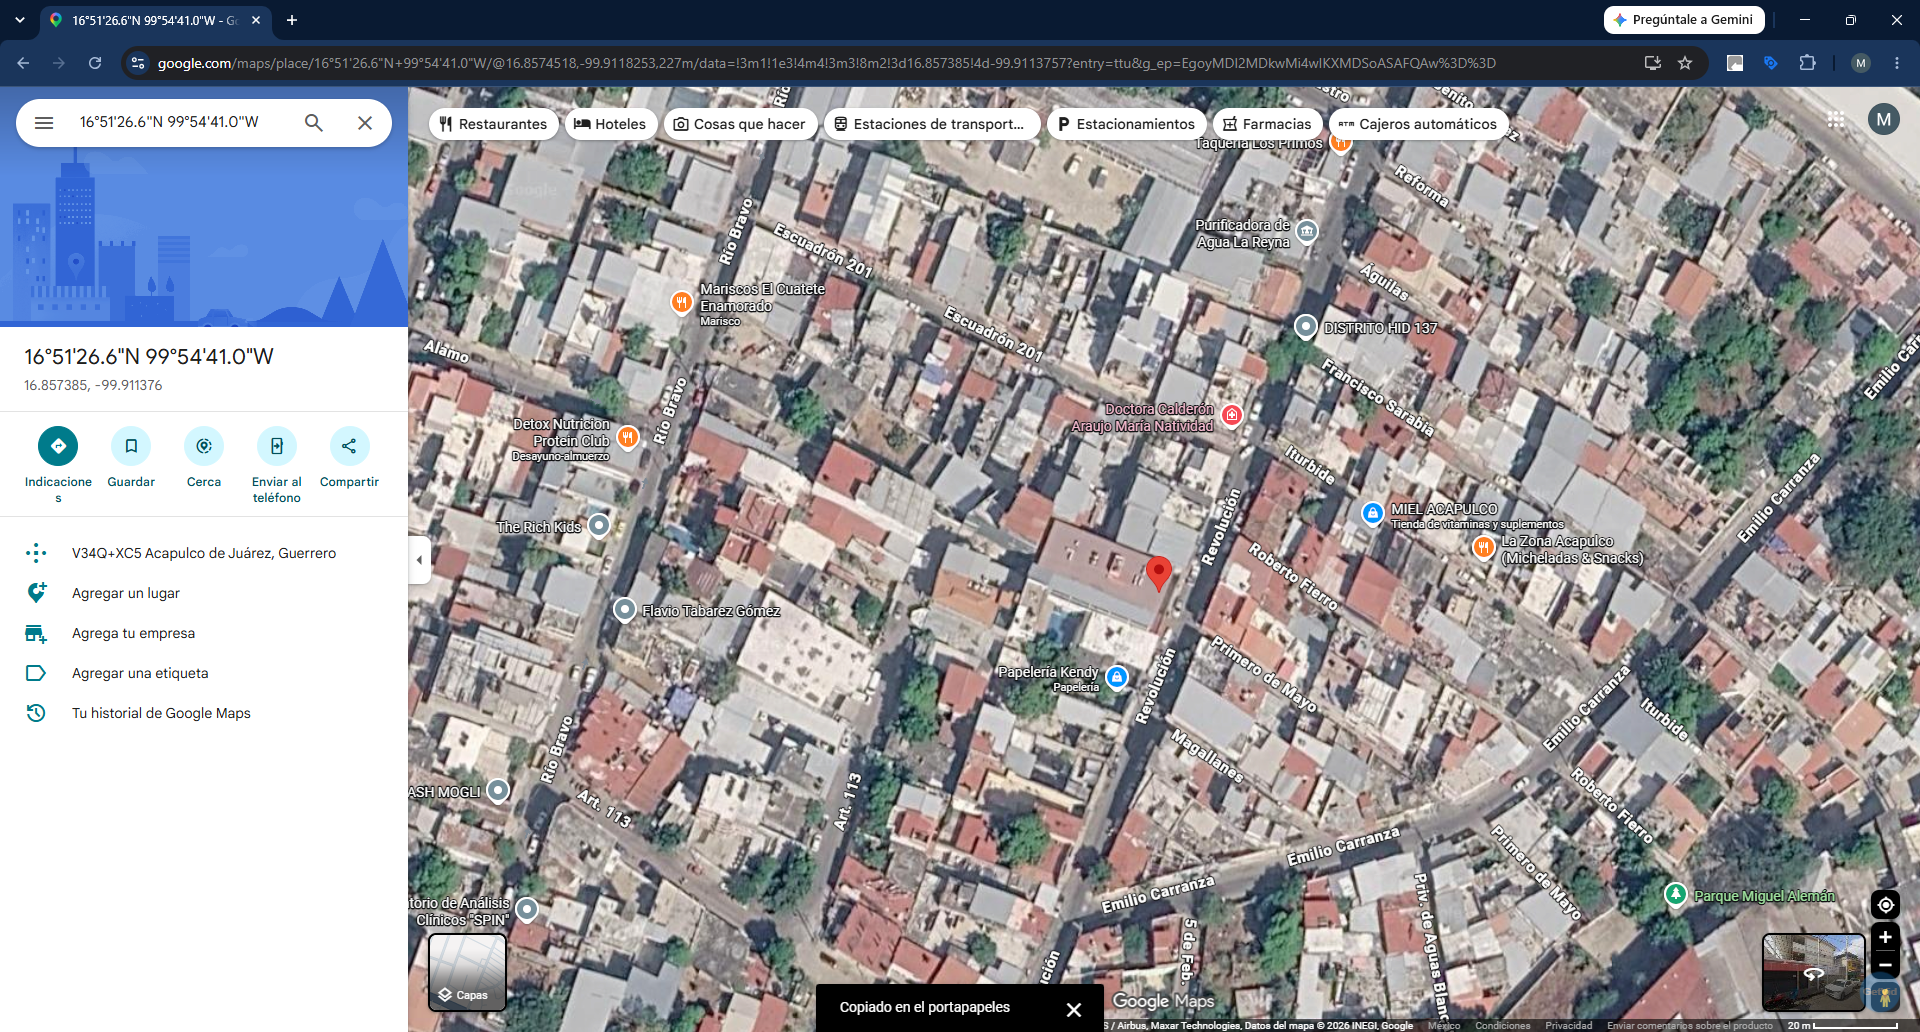Select Cajeros automáticos chip

(x=1418, y=124)
